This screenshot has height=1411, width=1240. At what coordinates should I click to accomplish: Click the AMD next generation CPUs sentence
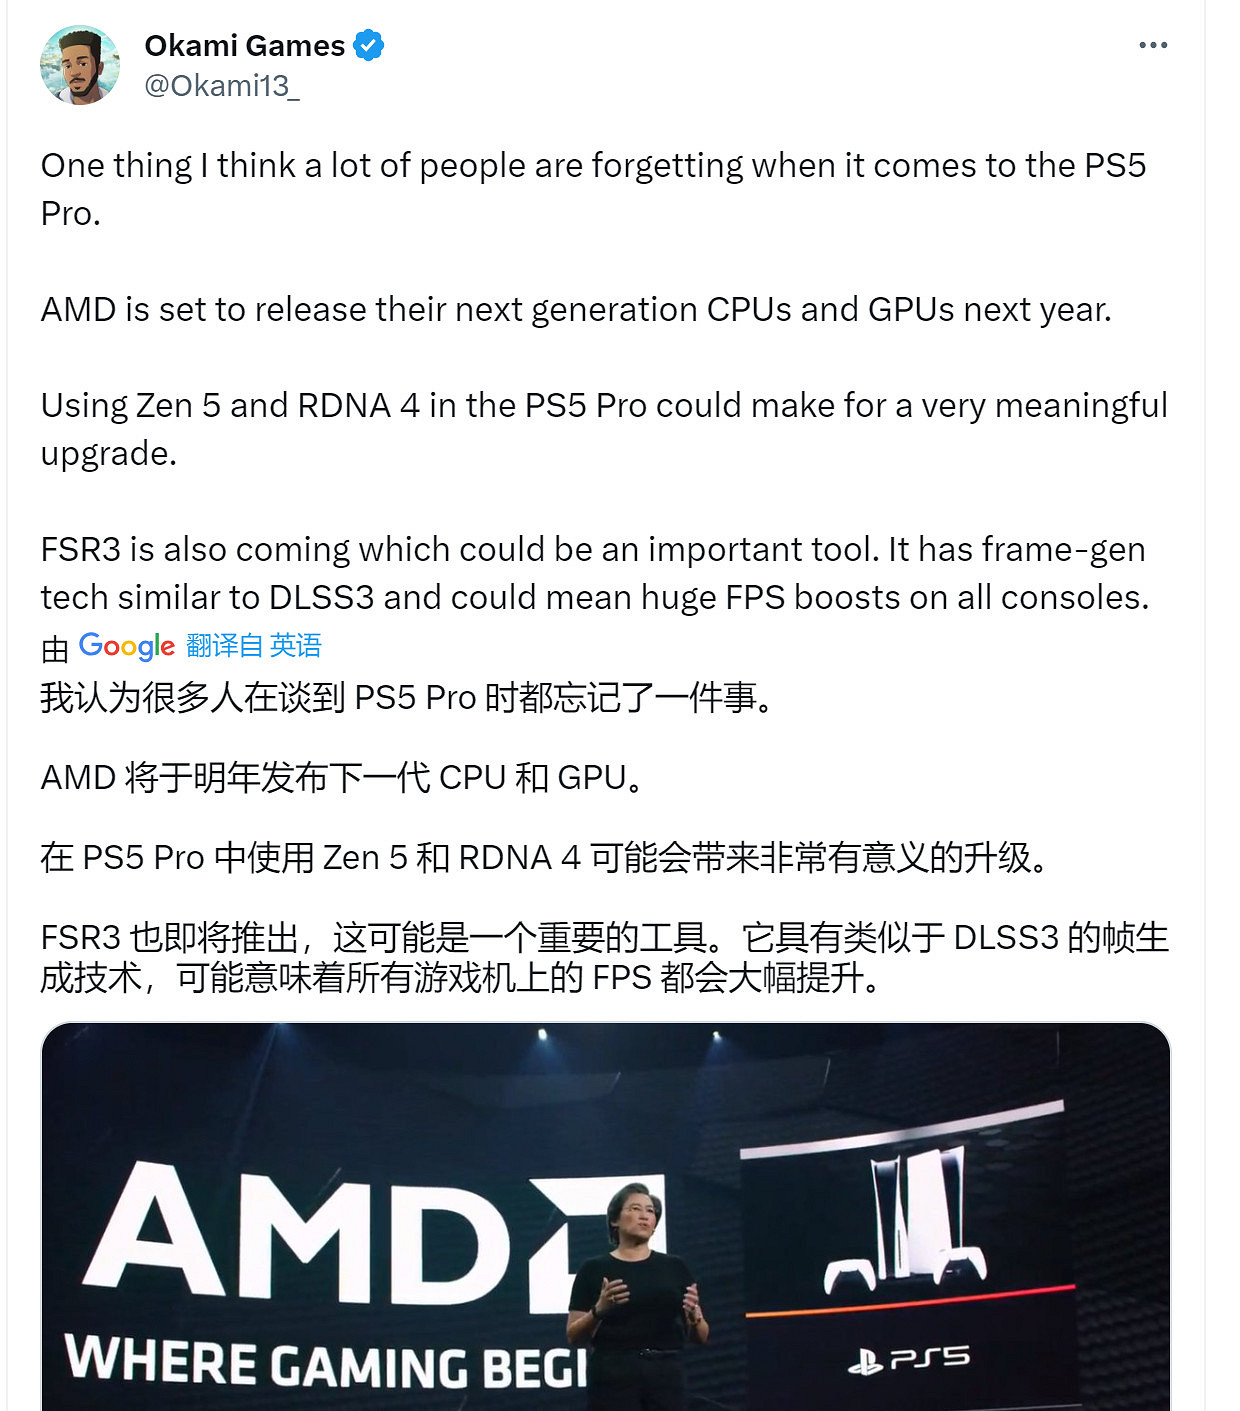click(x=580, y=310)
